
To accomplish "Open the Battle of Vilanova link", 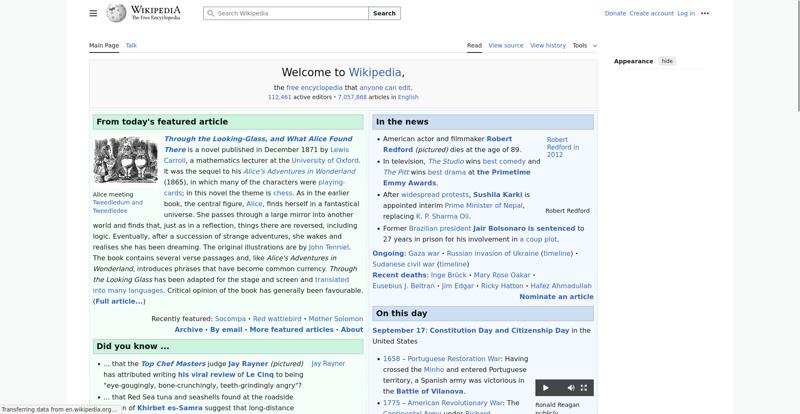I will (x=430, y=392).
